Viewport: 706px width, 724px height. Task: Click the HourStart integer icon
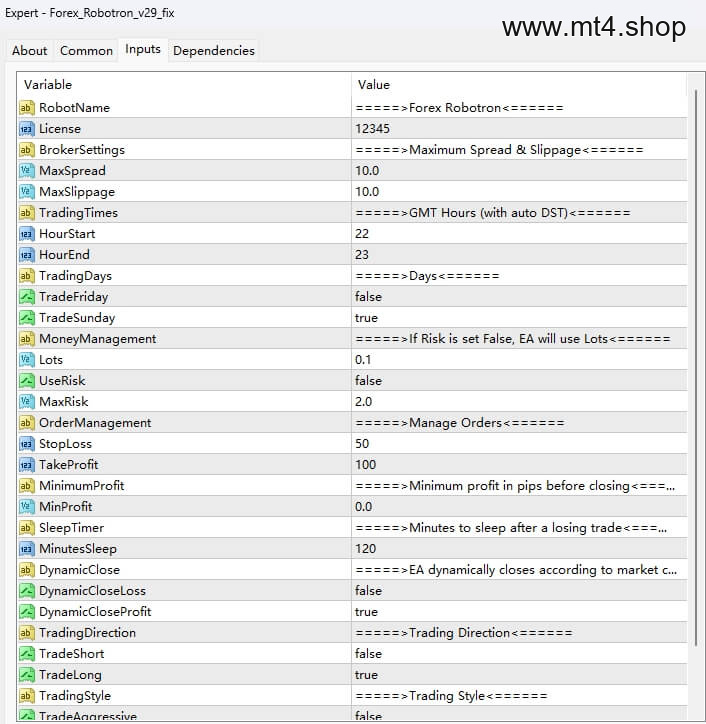pyautogui.click(x=27, y=234)
